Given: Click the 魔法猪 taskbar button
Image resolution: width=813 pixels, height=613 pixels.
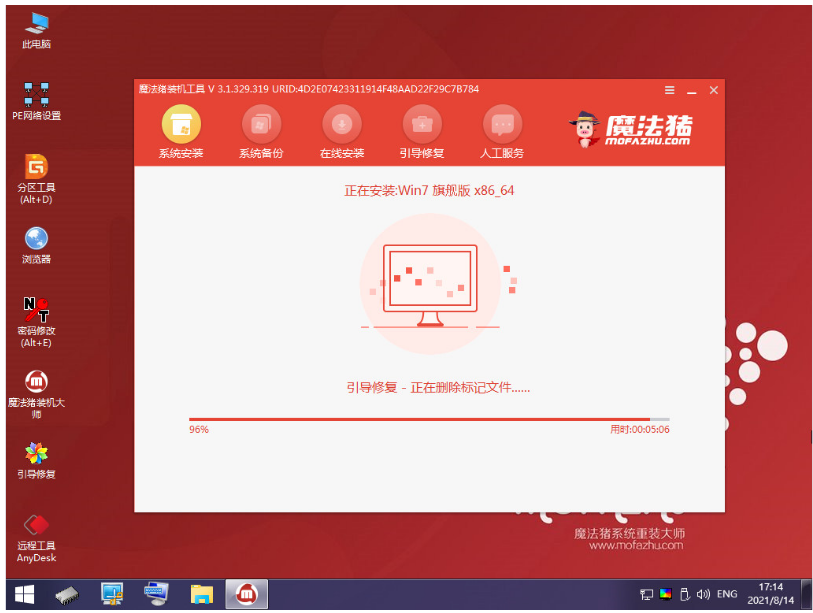Looking at the screenshot, I should click(x=247, y=594).
